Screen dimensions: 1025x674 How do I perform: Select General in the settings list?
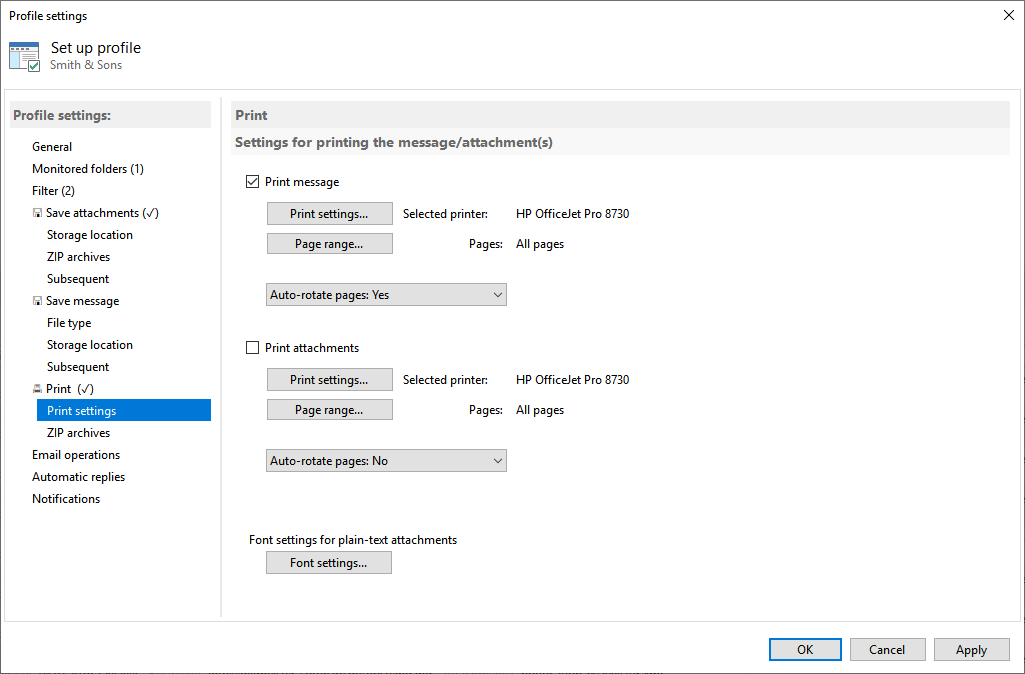point(52,146)
